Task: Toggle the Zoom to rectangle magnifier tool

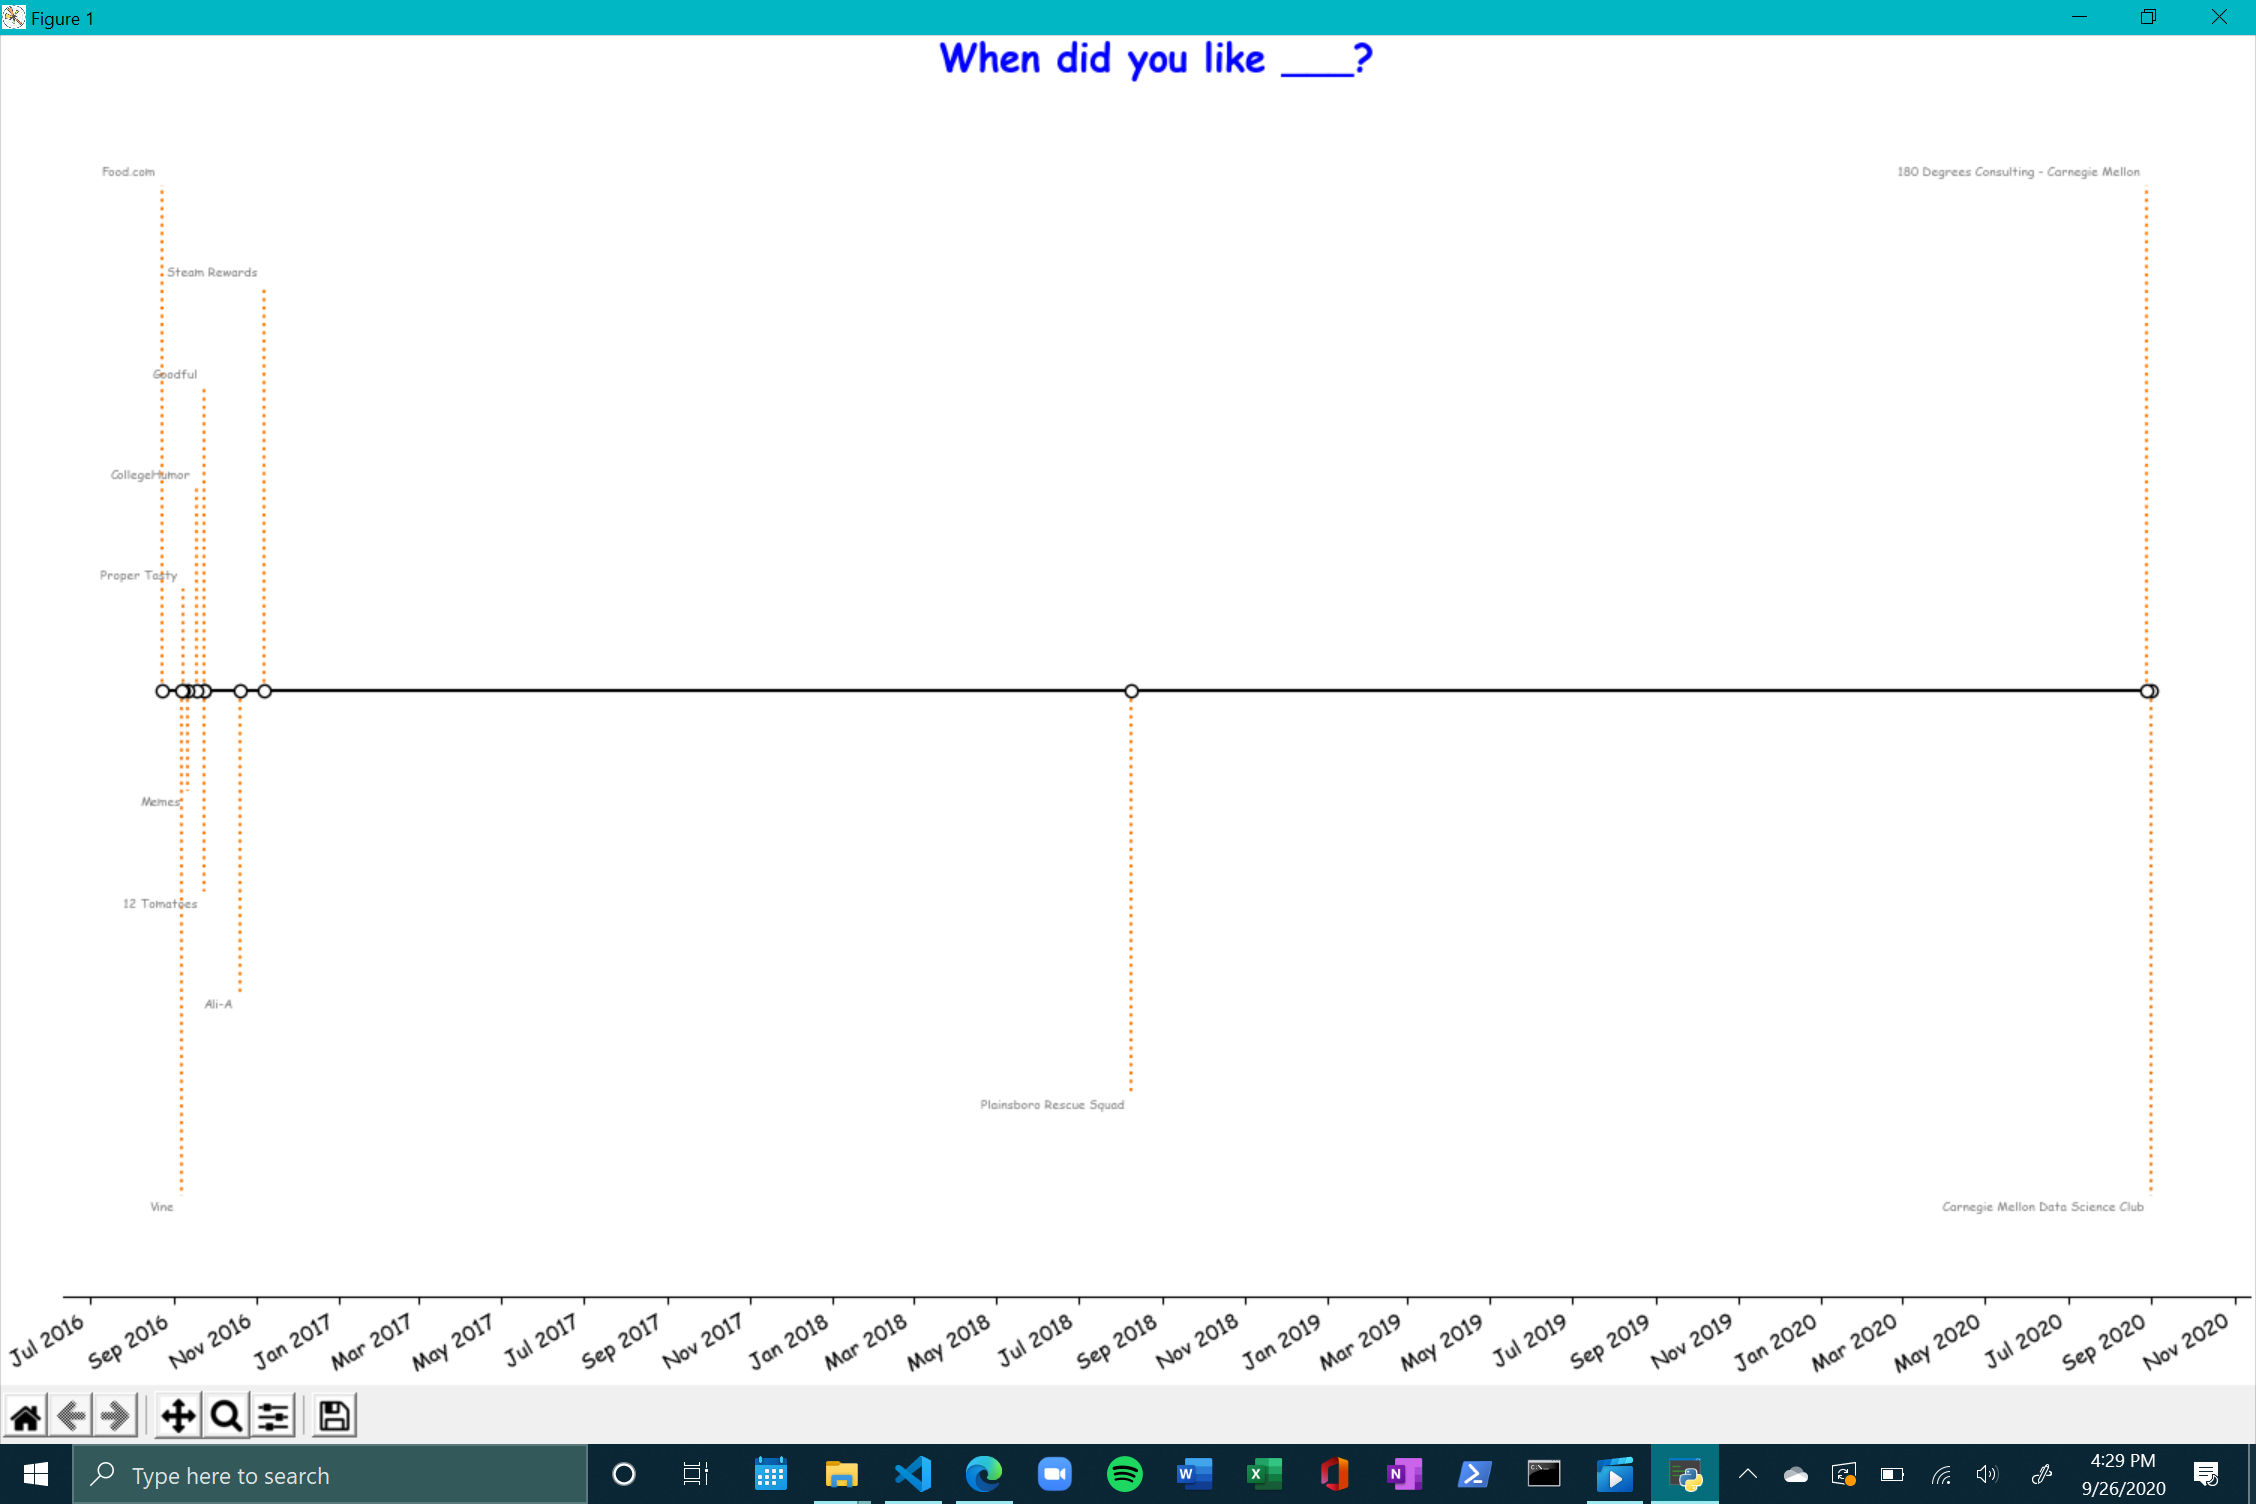Action: point(226,1416)
